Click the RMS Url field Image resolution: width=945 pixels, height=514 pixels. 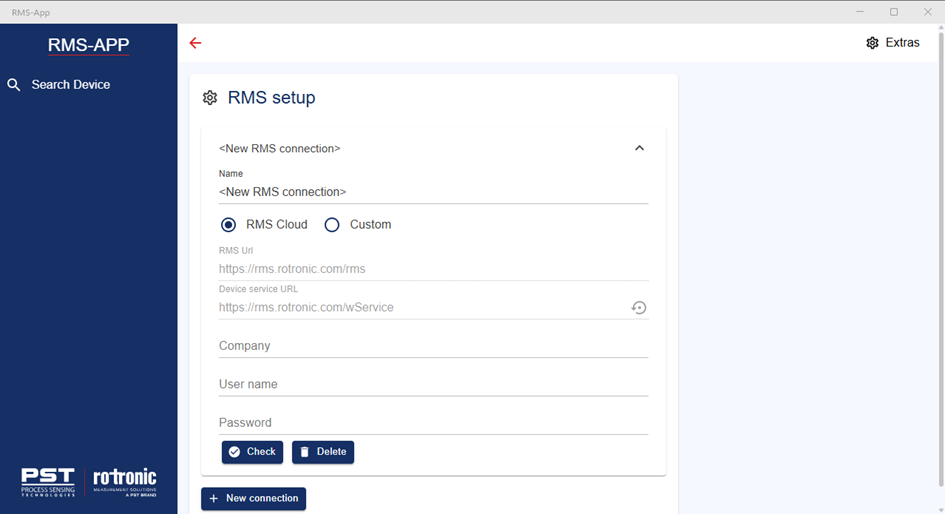point(433,269)
